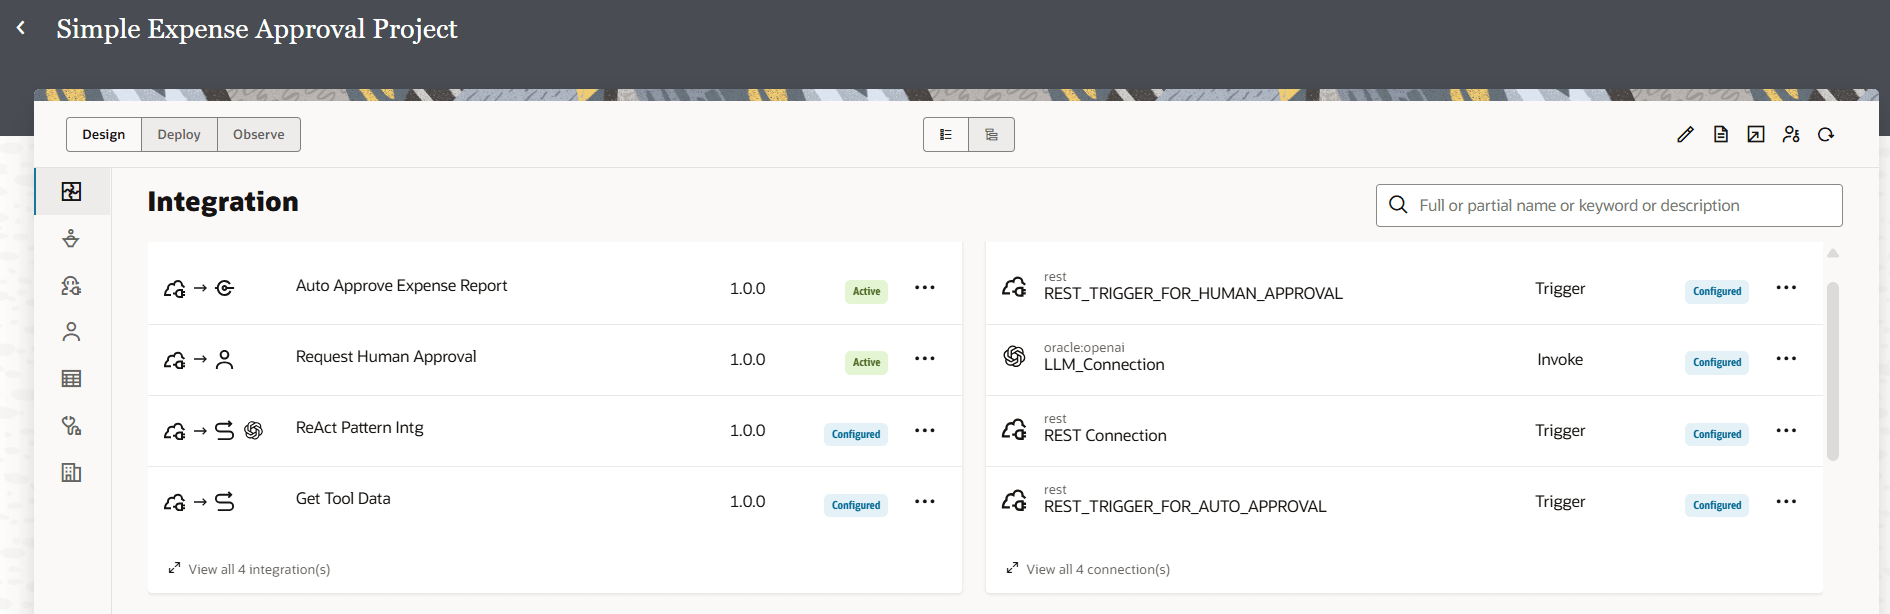
Task: Open actions menu for Auto Approve Expense Report
Action: pyautogui.click(x=925, y=288)
